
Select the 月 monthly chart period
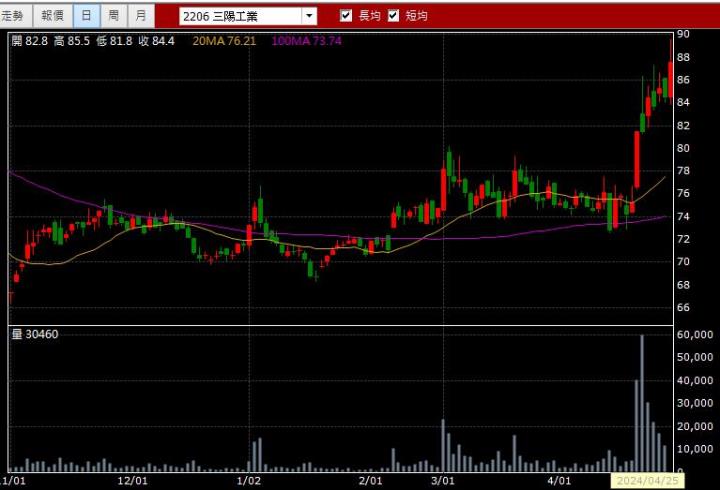141,15
